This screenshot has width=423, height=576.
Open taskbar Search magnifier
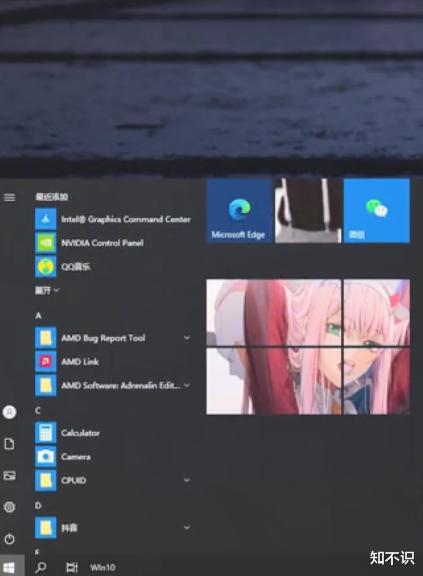40,568
